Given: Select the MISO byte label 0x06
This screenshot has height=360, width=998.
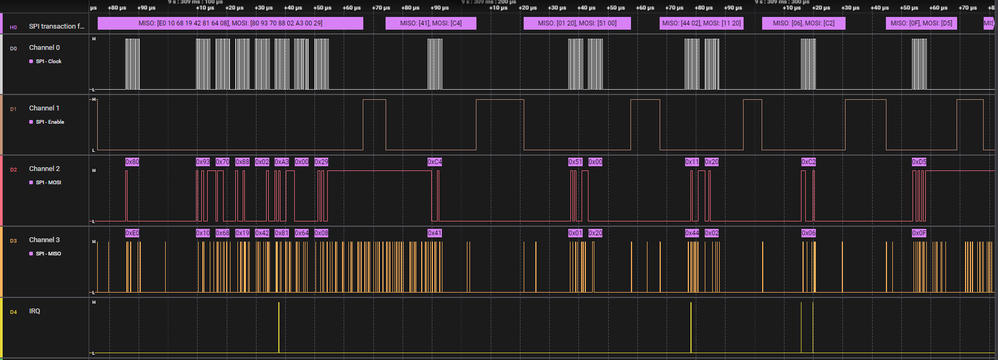Looking at the screenshot, I should coord(808,233).
